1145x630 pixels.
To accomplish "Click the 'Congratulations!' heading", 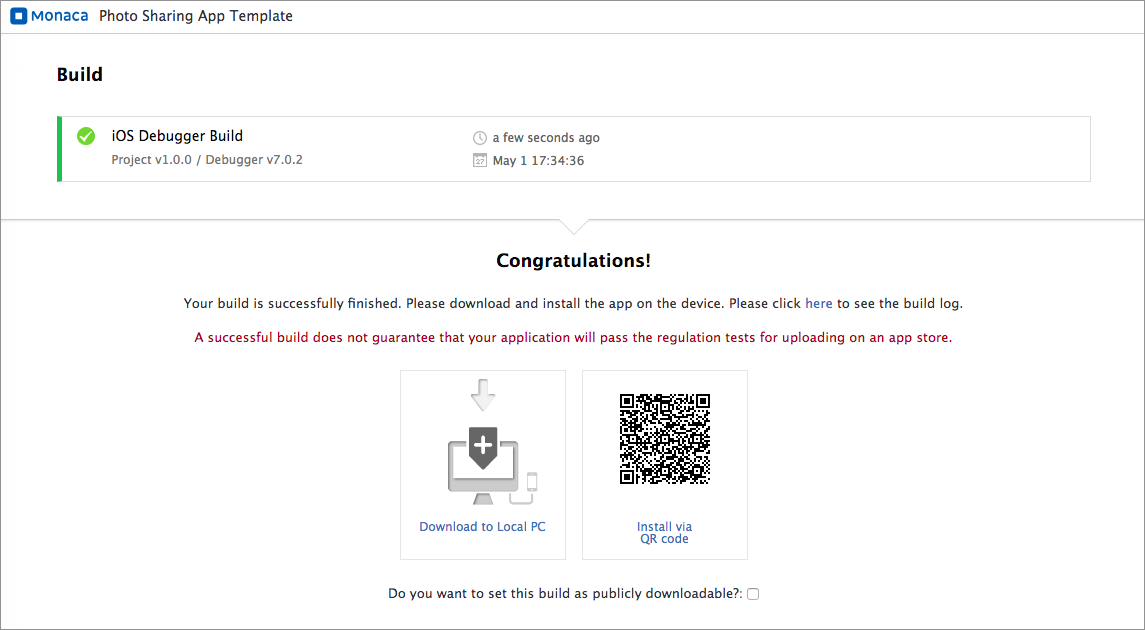I will (573, 261).
